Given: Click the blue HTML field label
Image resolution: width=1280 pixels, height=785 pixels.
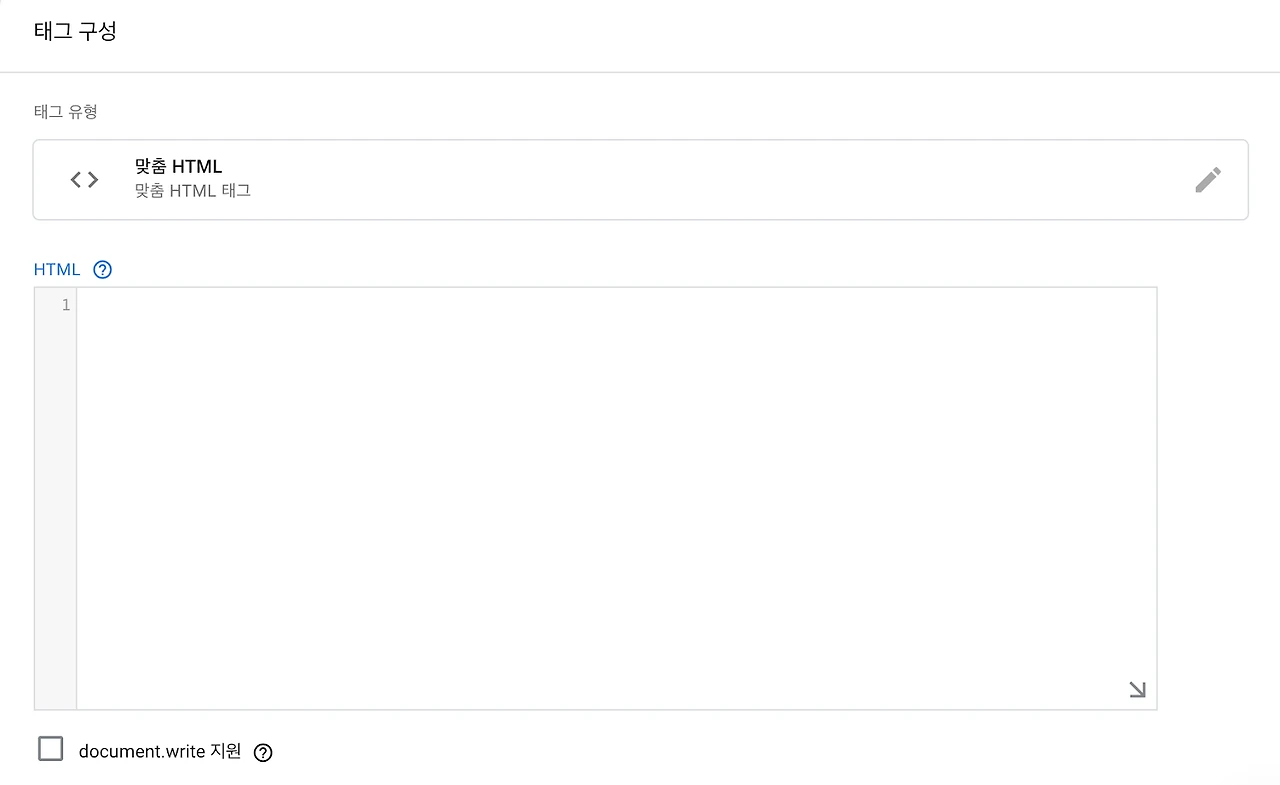Looking at the screenshot, I should [57, 270].
